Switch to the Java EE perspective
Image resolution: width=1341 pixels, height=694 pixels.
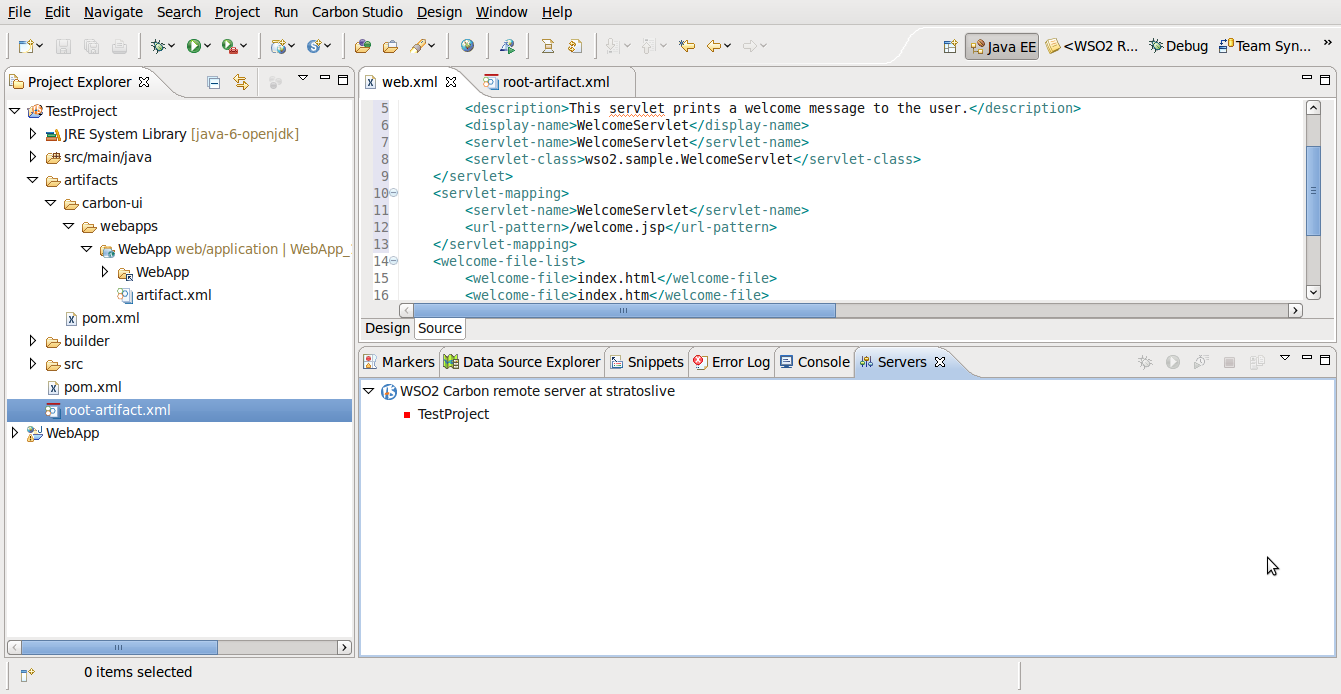(1002, 46)
